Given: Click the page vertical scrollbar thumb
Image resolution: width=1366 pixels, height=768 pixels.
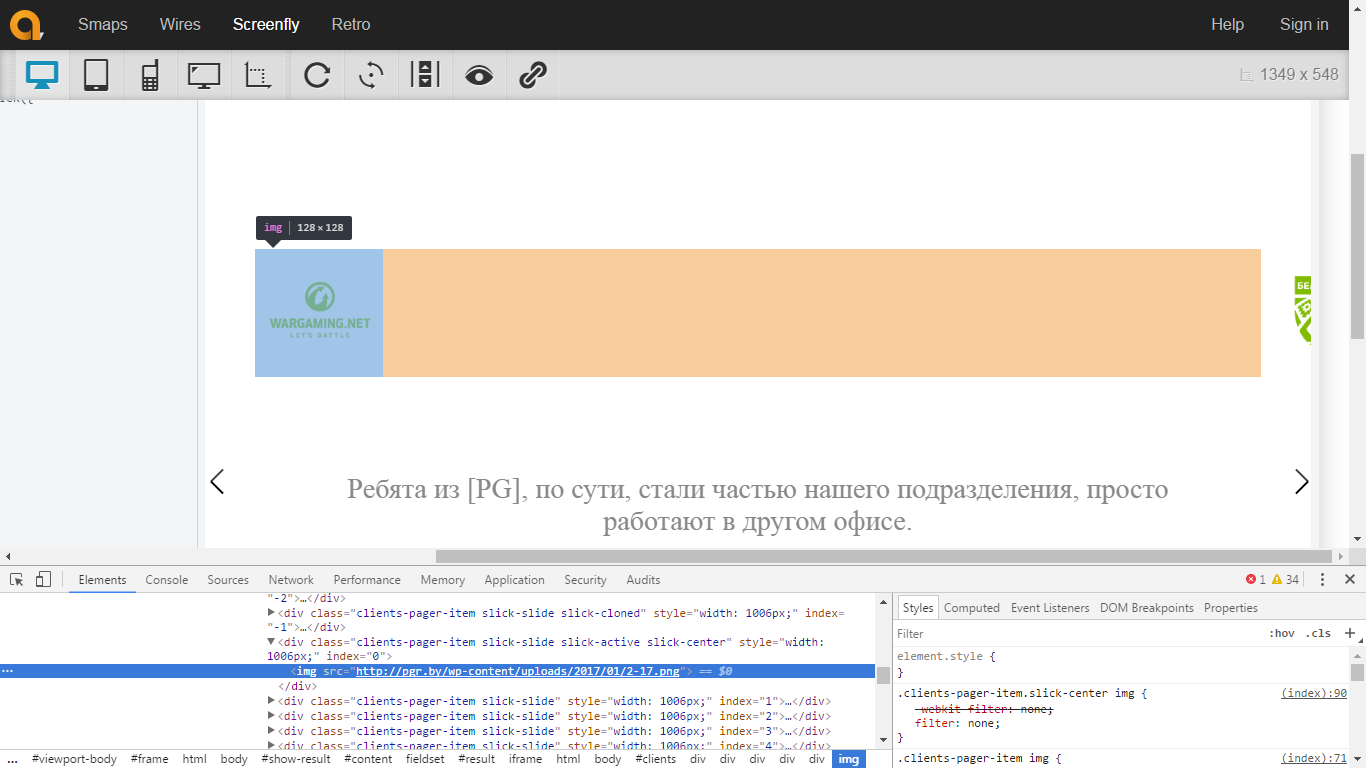Looking at the screenshot, I should 1357,245.
